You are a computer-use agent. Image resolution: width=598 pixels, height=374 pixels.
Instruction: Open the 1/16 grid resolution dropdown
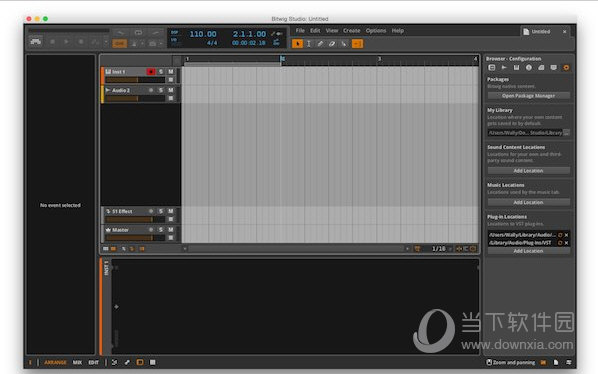pyautogui.click(x=441, y=249)
